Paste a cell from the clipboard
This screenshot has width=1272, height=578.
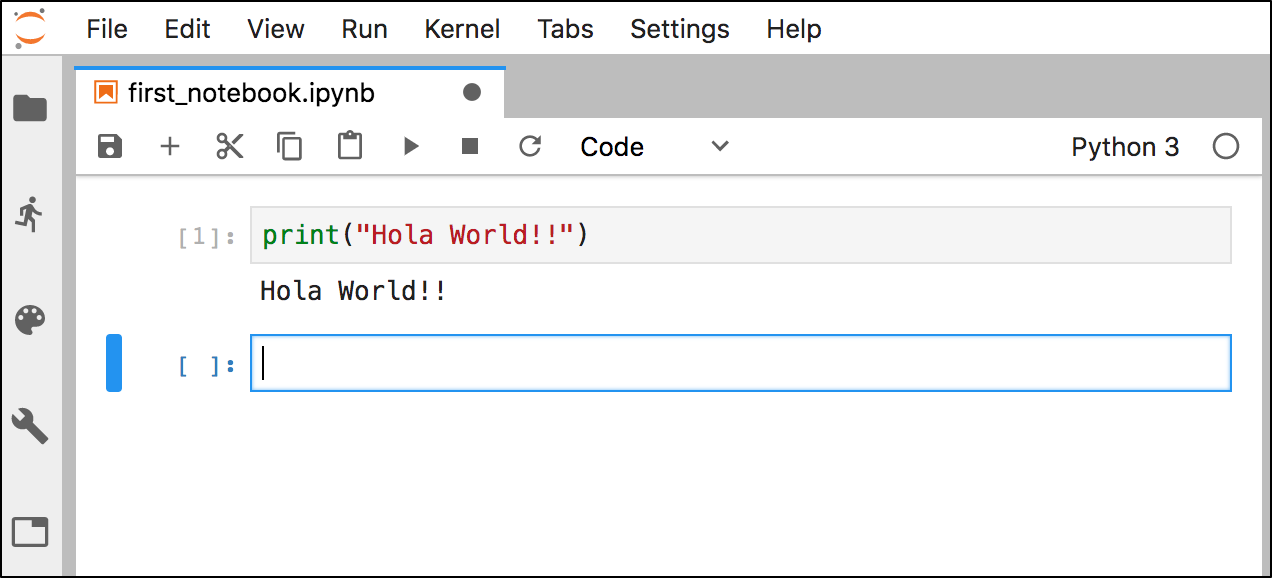(x=349, y=146)
